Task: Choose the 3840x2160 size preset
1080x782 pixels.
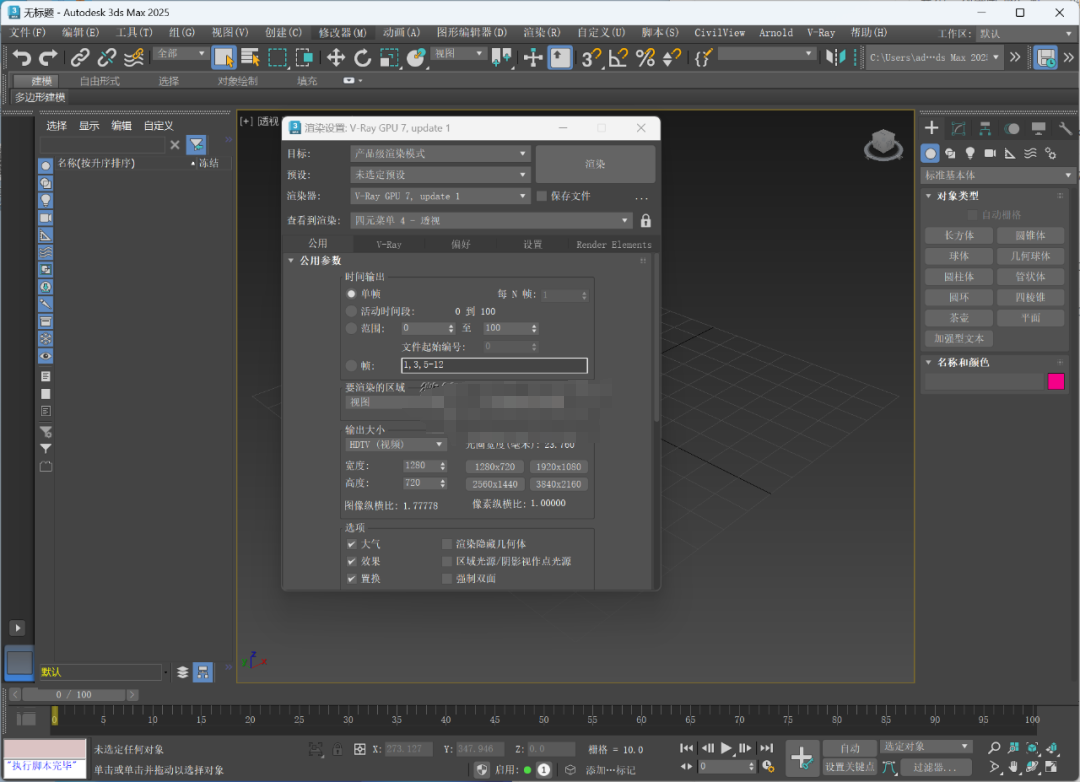Action: (559, 484)
